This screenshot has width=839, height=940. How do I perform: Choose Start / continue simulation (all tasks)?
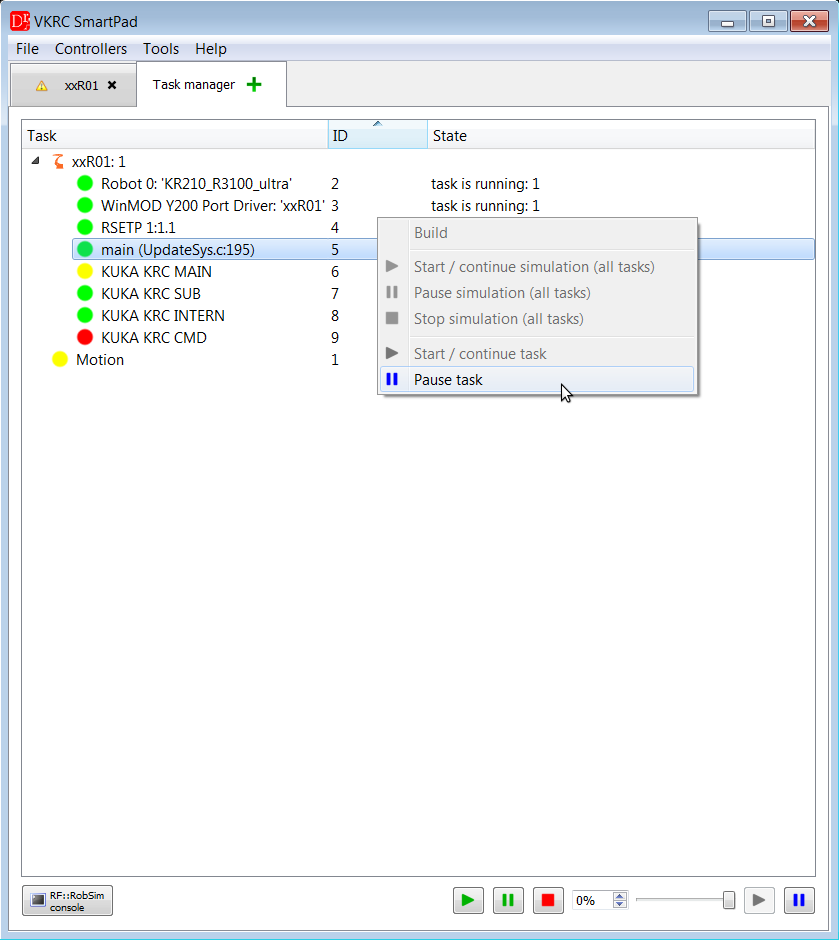coord(537,267)
